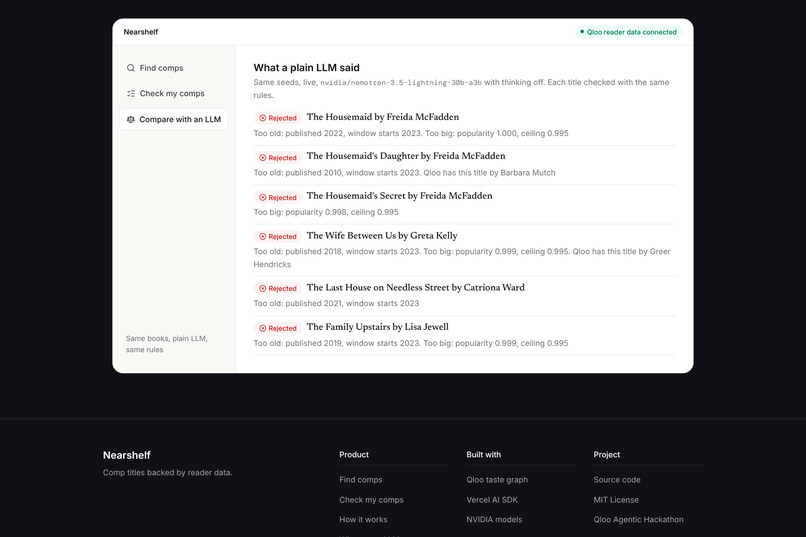Click the magnifier icon beside Find comps
Viewport: 806px width, 537px height.
(x=131, y=68)
